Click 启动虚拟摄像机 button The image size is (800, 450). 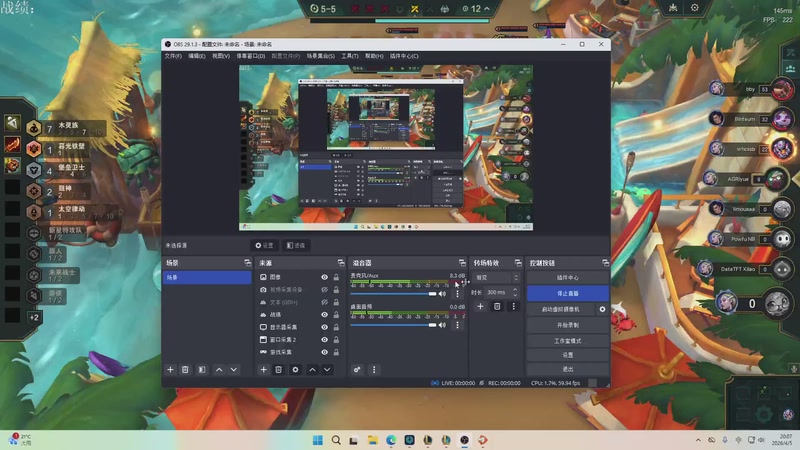pyautogui.click(x=561, y=309)
